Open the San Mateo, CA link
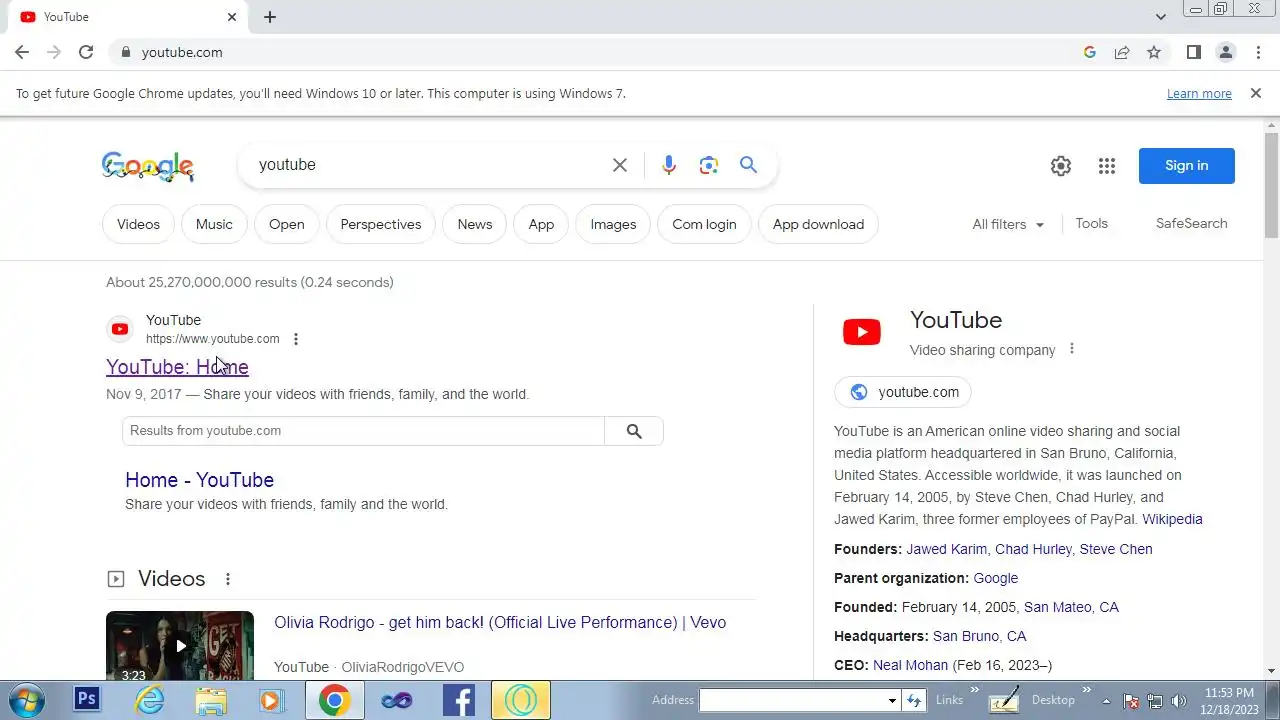The image size is (1280, 720). 1071,607
